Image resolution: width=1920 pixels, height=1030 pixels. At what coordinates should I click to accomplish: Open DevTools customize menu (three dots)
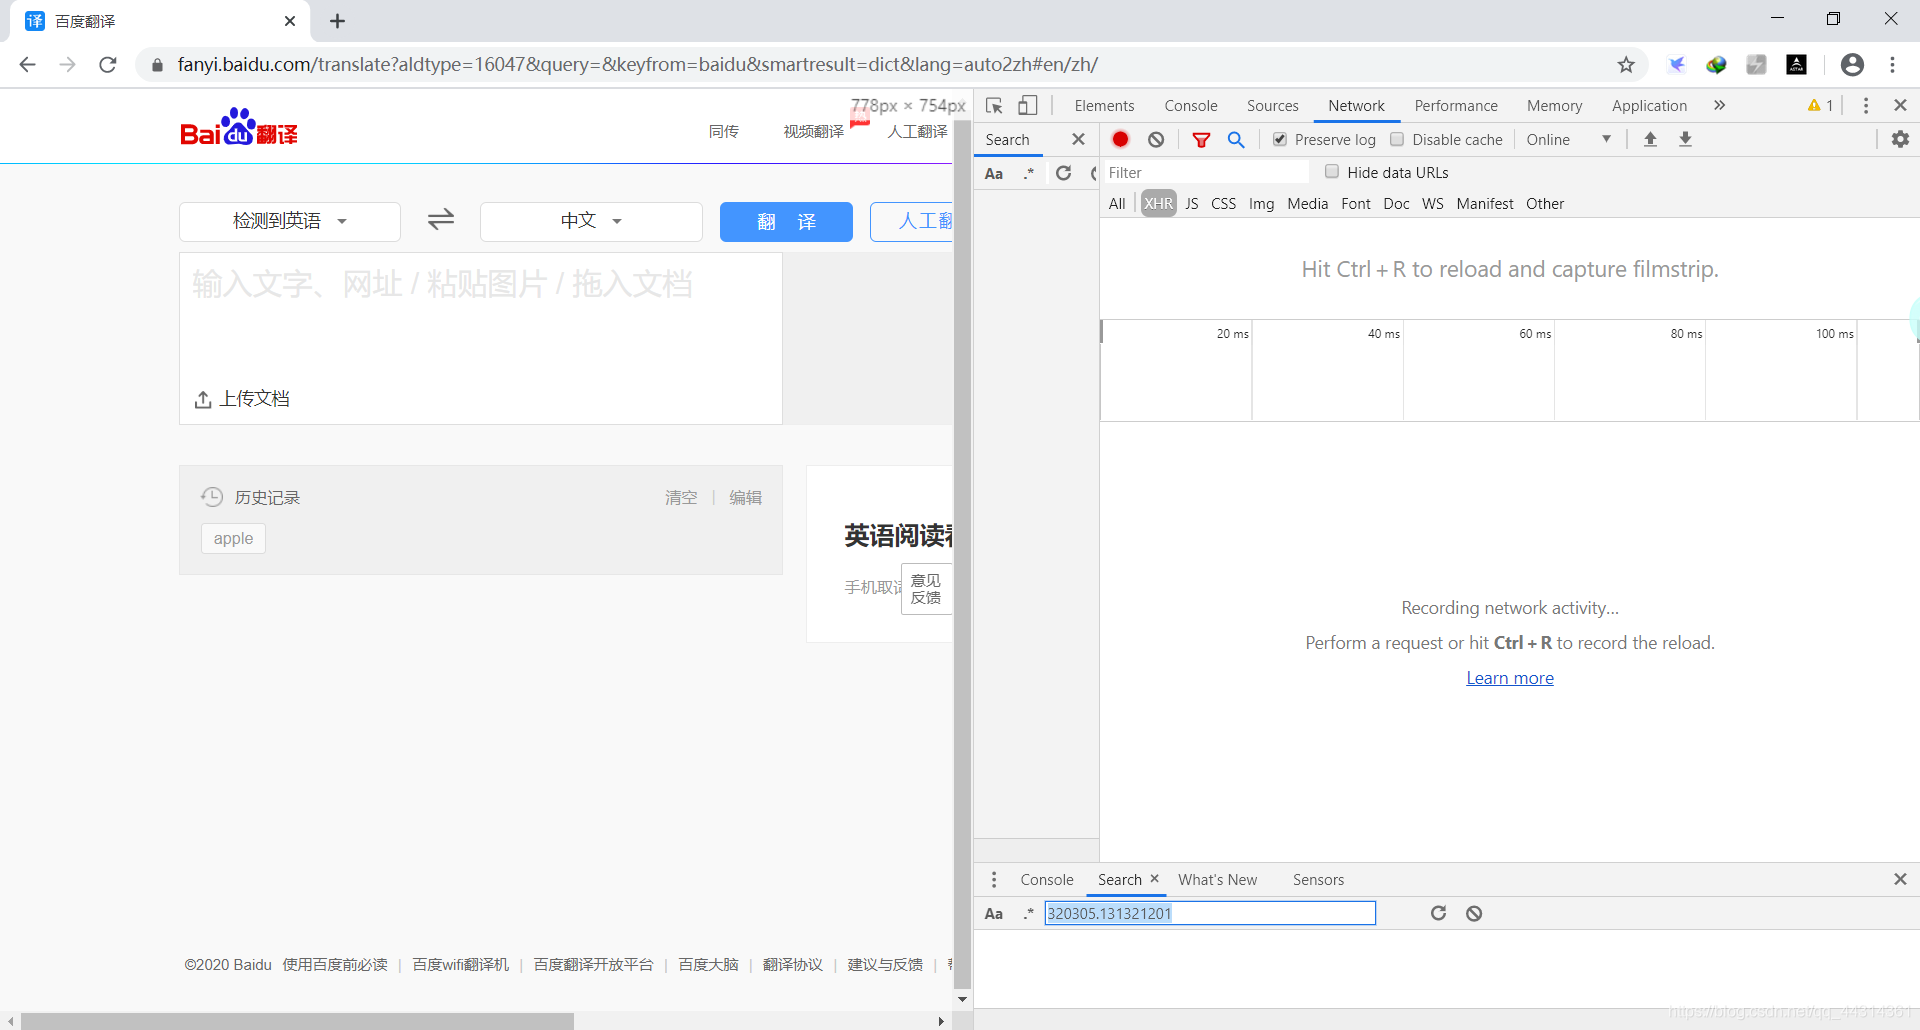tap(1866, 106)
